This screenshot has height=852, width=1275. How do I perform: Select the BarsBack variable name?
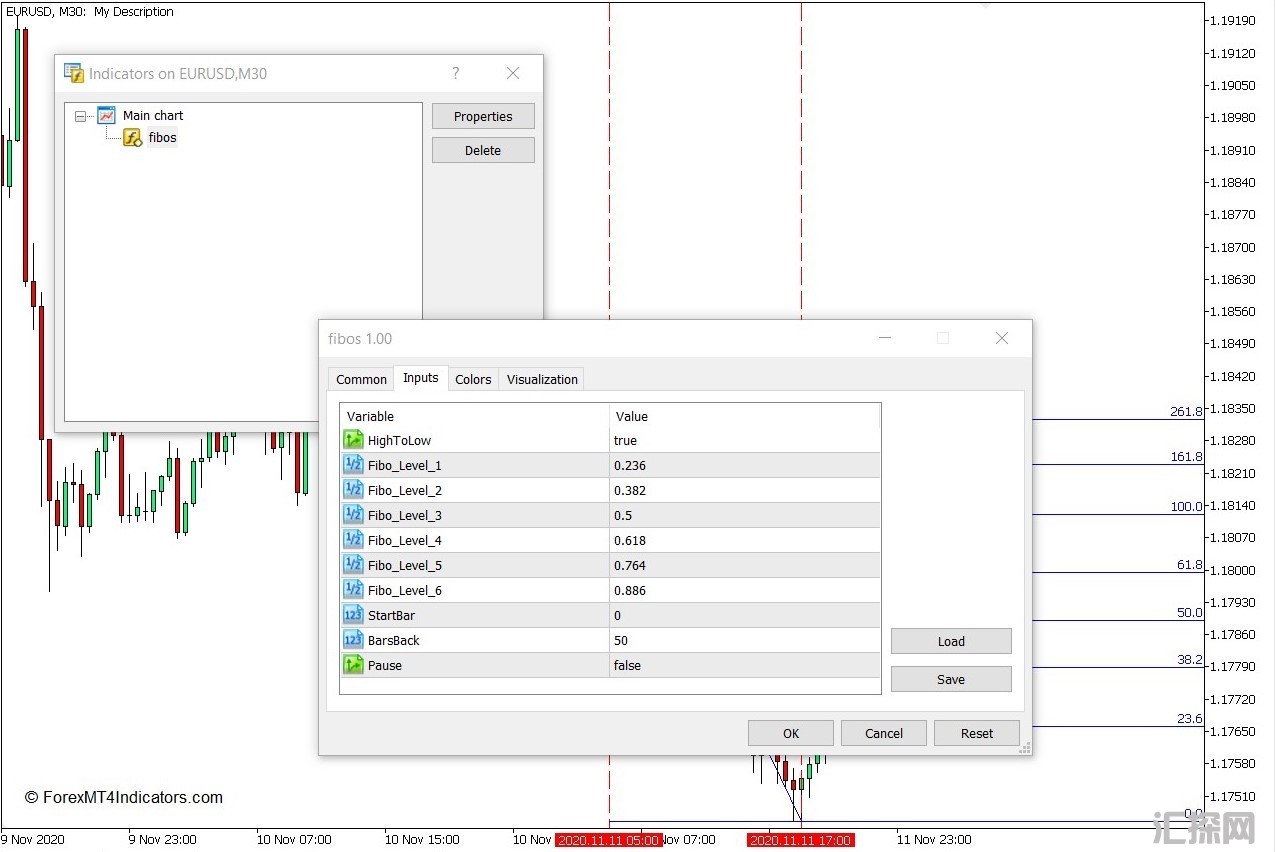394,640
